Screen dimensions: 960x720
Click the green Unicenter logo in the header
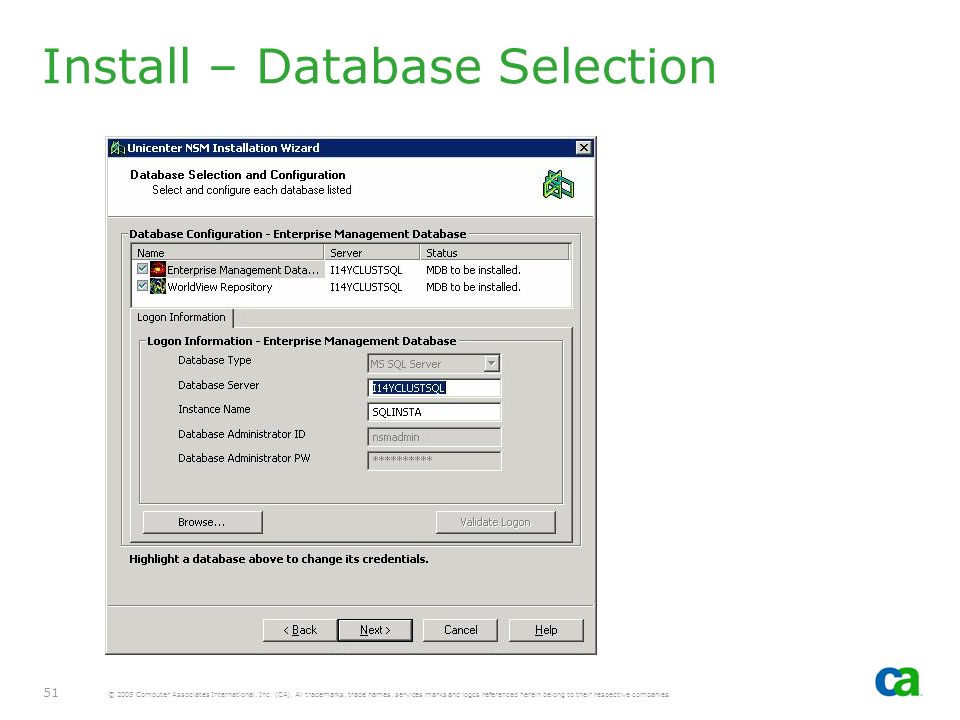pyautogui.click(x=558, y=185)
